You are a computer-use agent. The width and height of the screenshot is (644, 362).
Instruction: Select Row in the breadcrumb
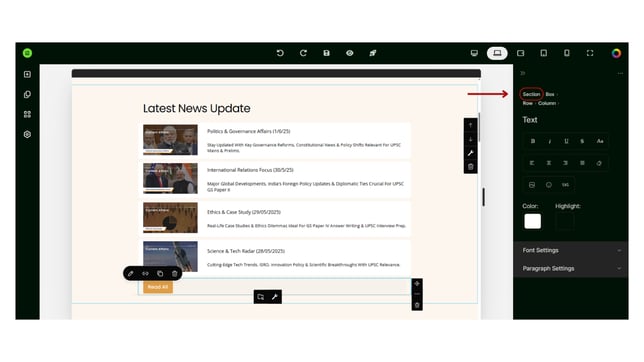[527, 103]
